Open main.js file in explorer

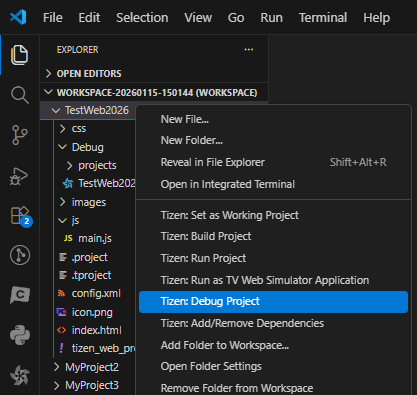pyautogui.click(x=95, y=238)
